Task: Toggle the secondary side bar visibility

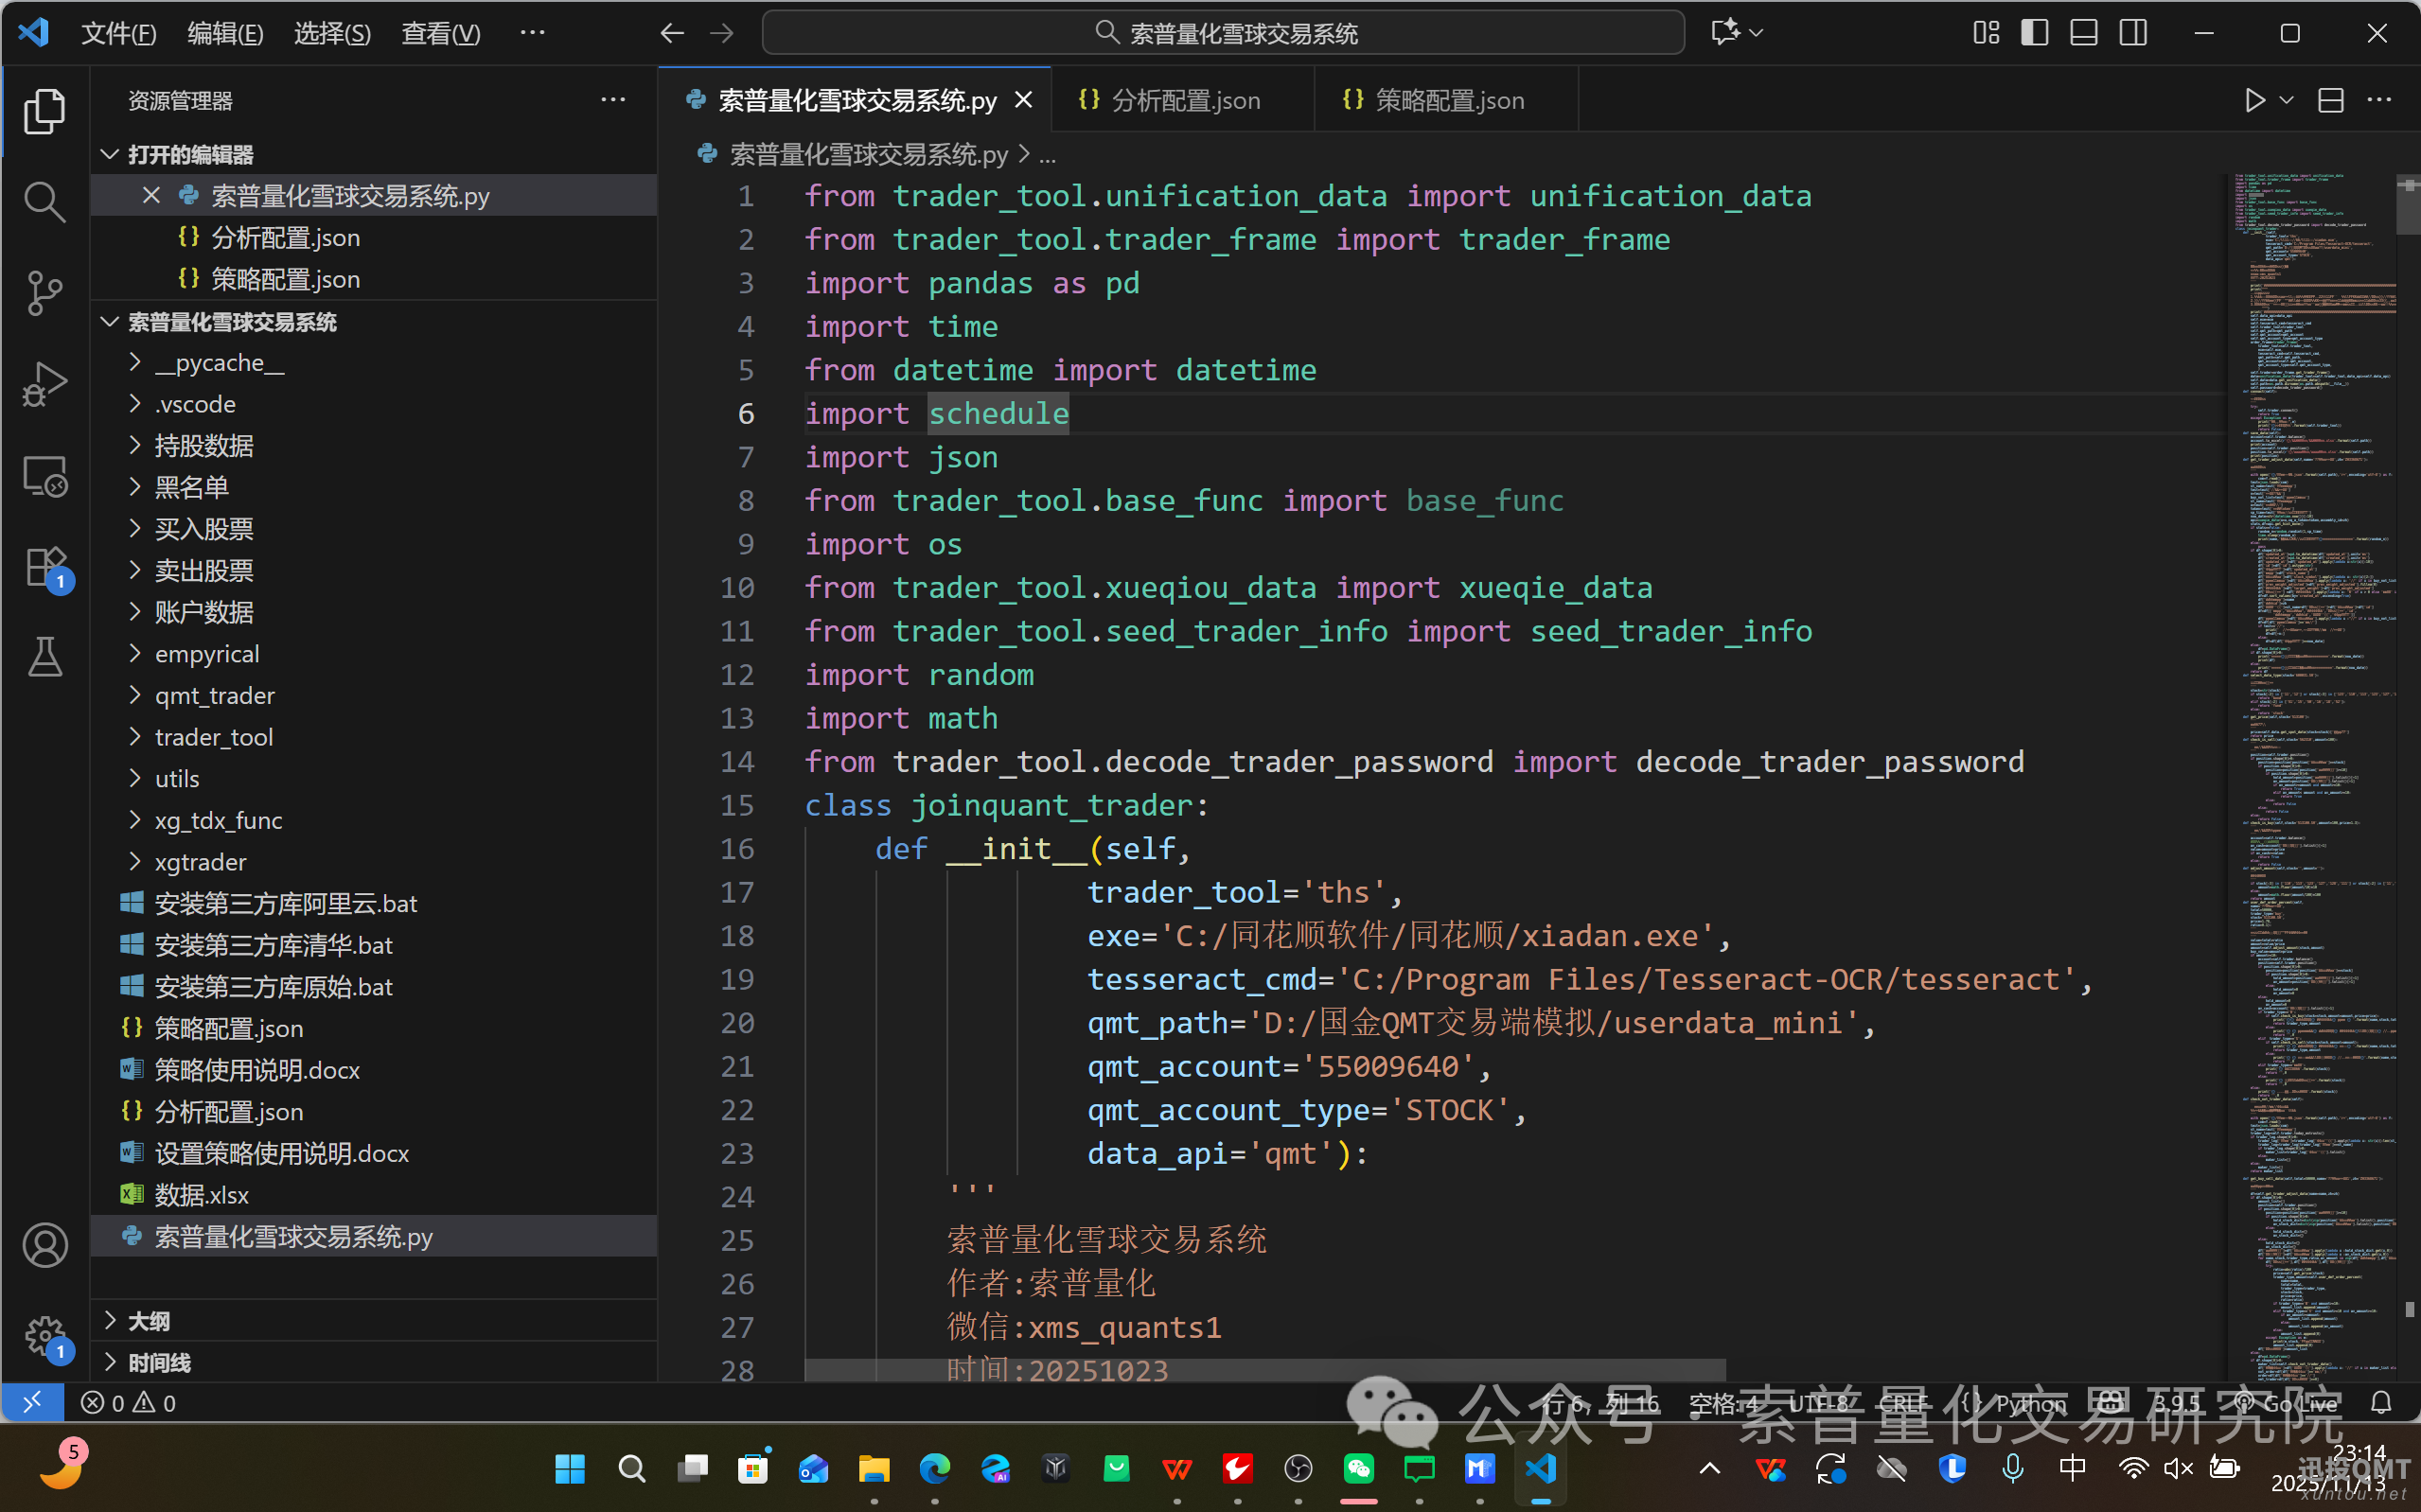Action: pos(2133,33)
